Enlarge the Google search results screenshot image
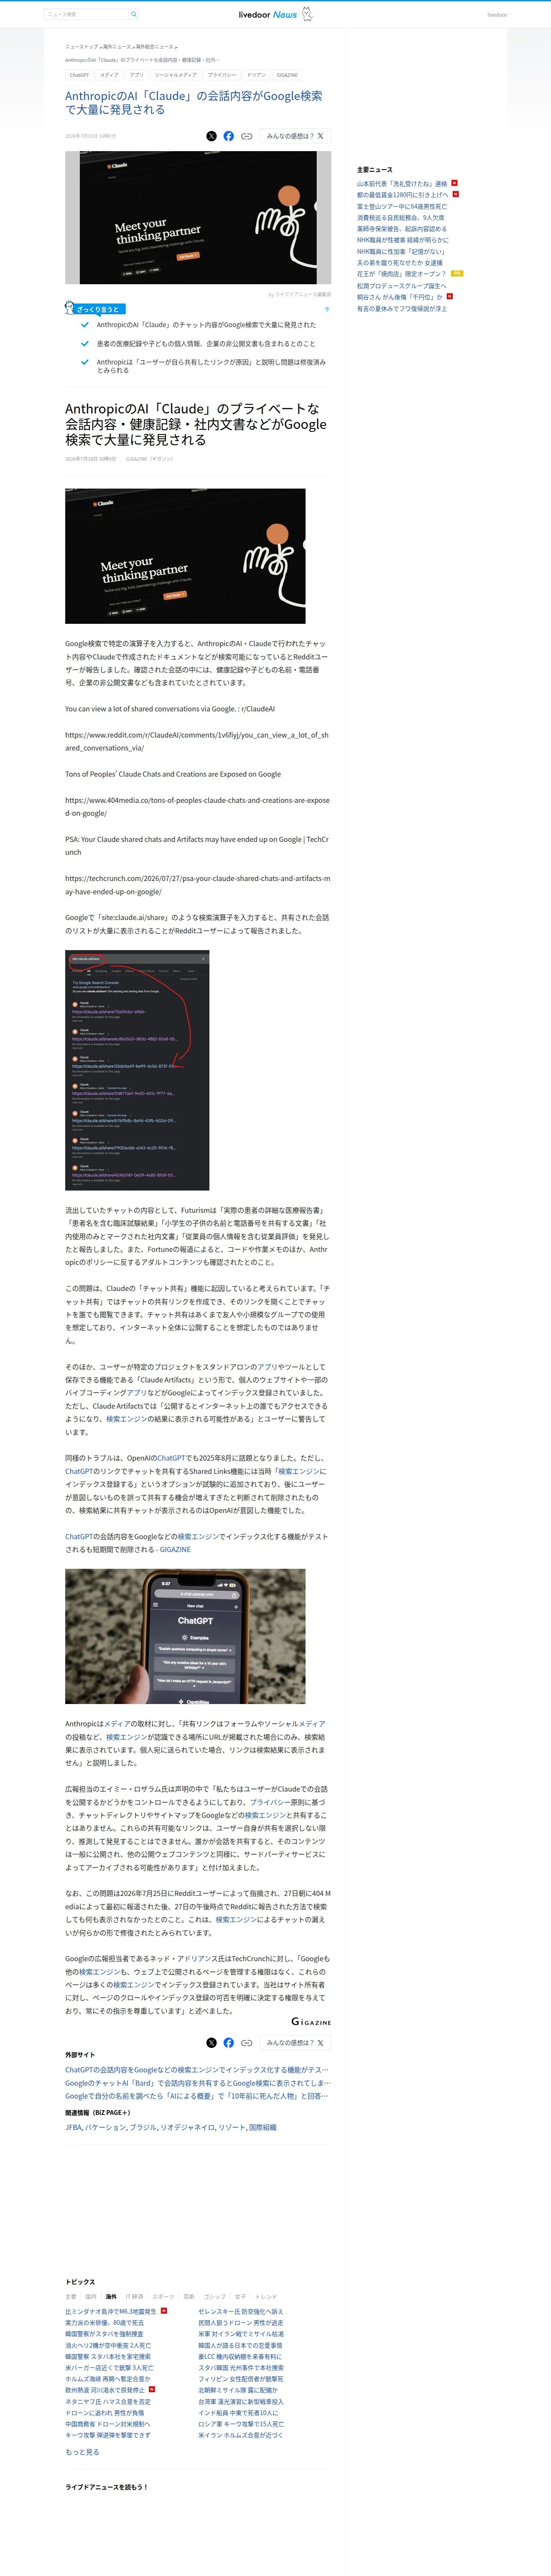551x2576 pixels. 137,1069
